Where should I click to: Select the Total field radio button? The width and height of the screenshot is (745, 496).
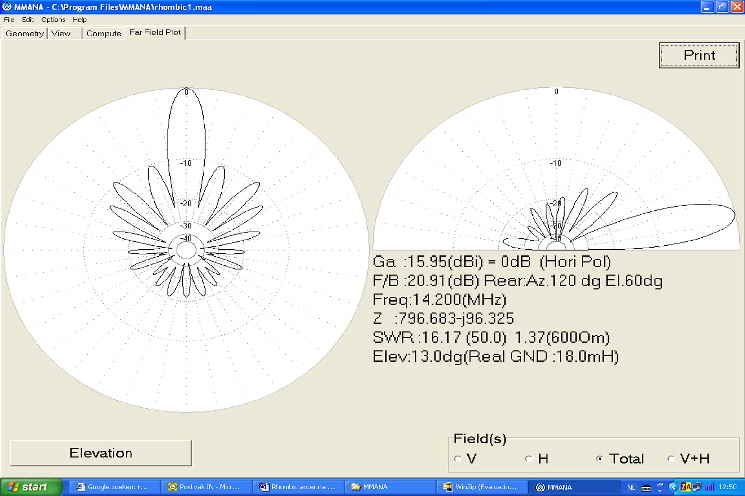(x=600, y=459)
